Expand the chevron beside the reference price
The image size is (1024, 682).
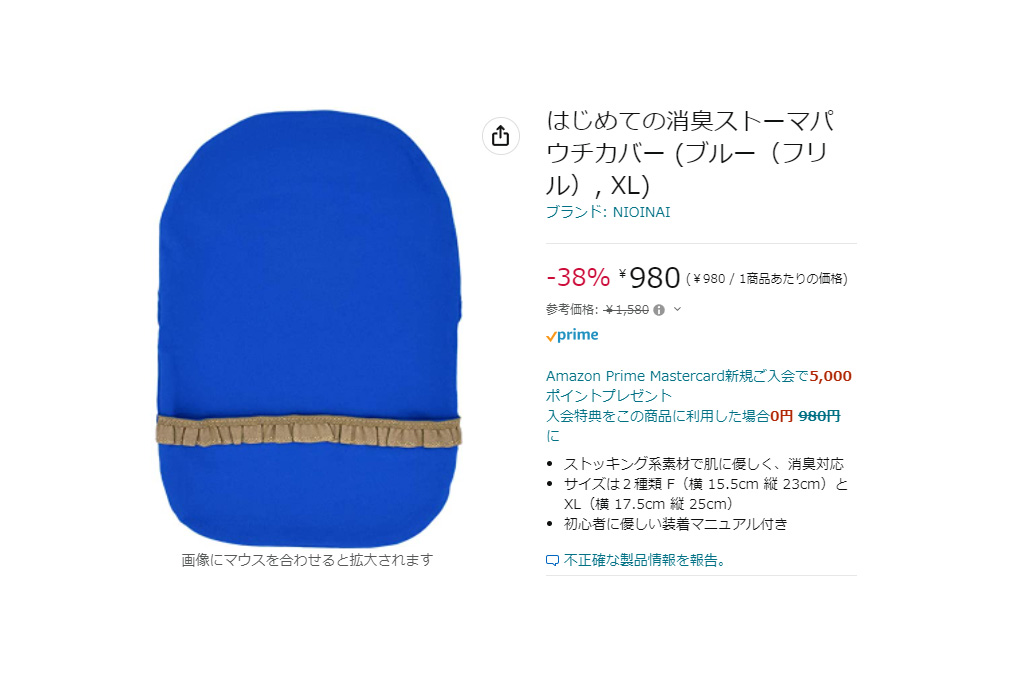click(677, 309)
